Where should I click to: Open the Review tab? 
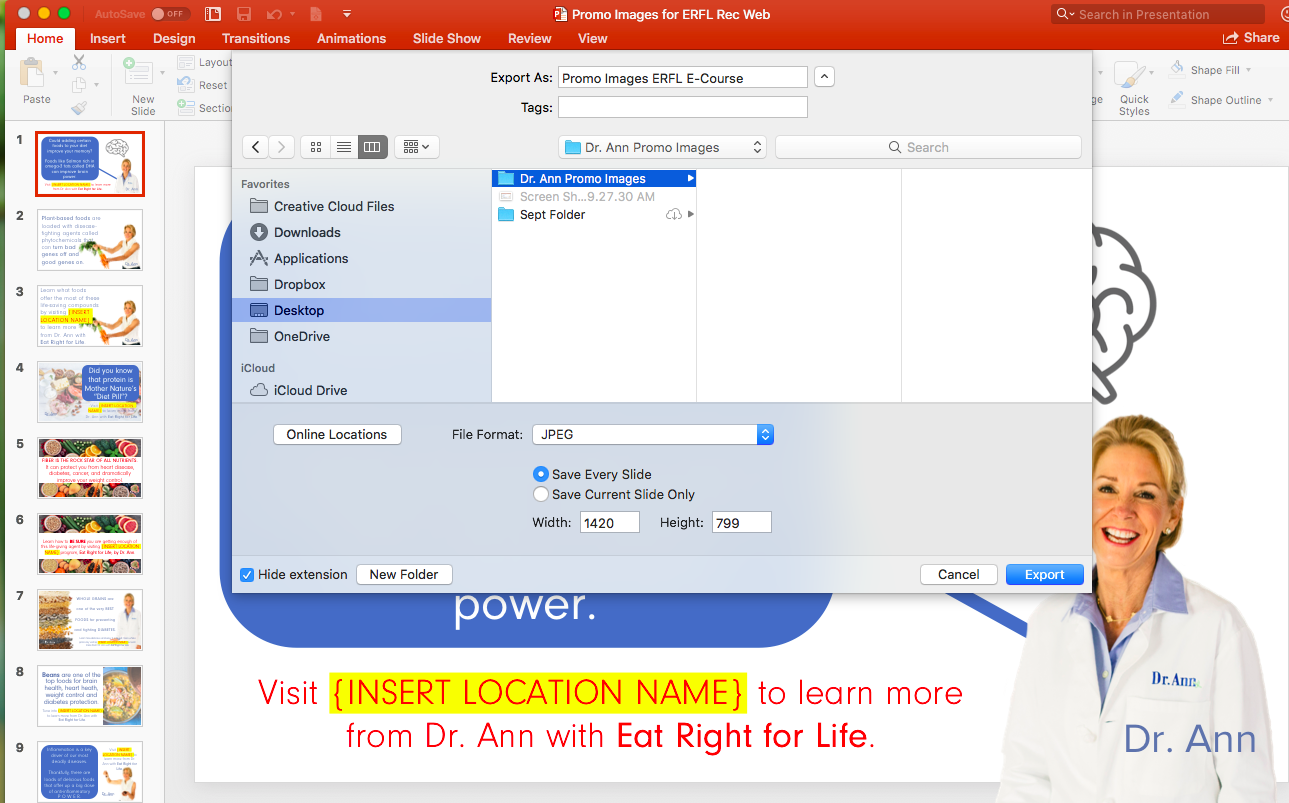[x=529, y=38]
